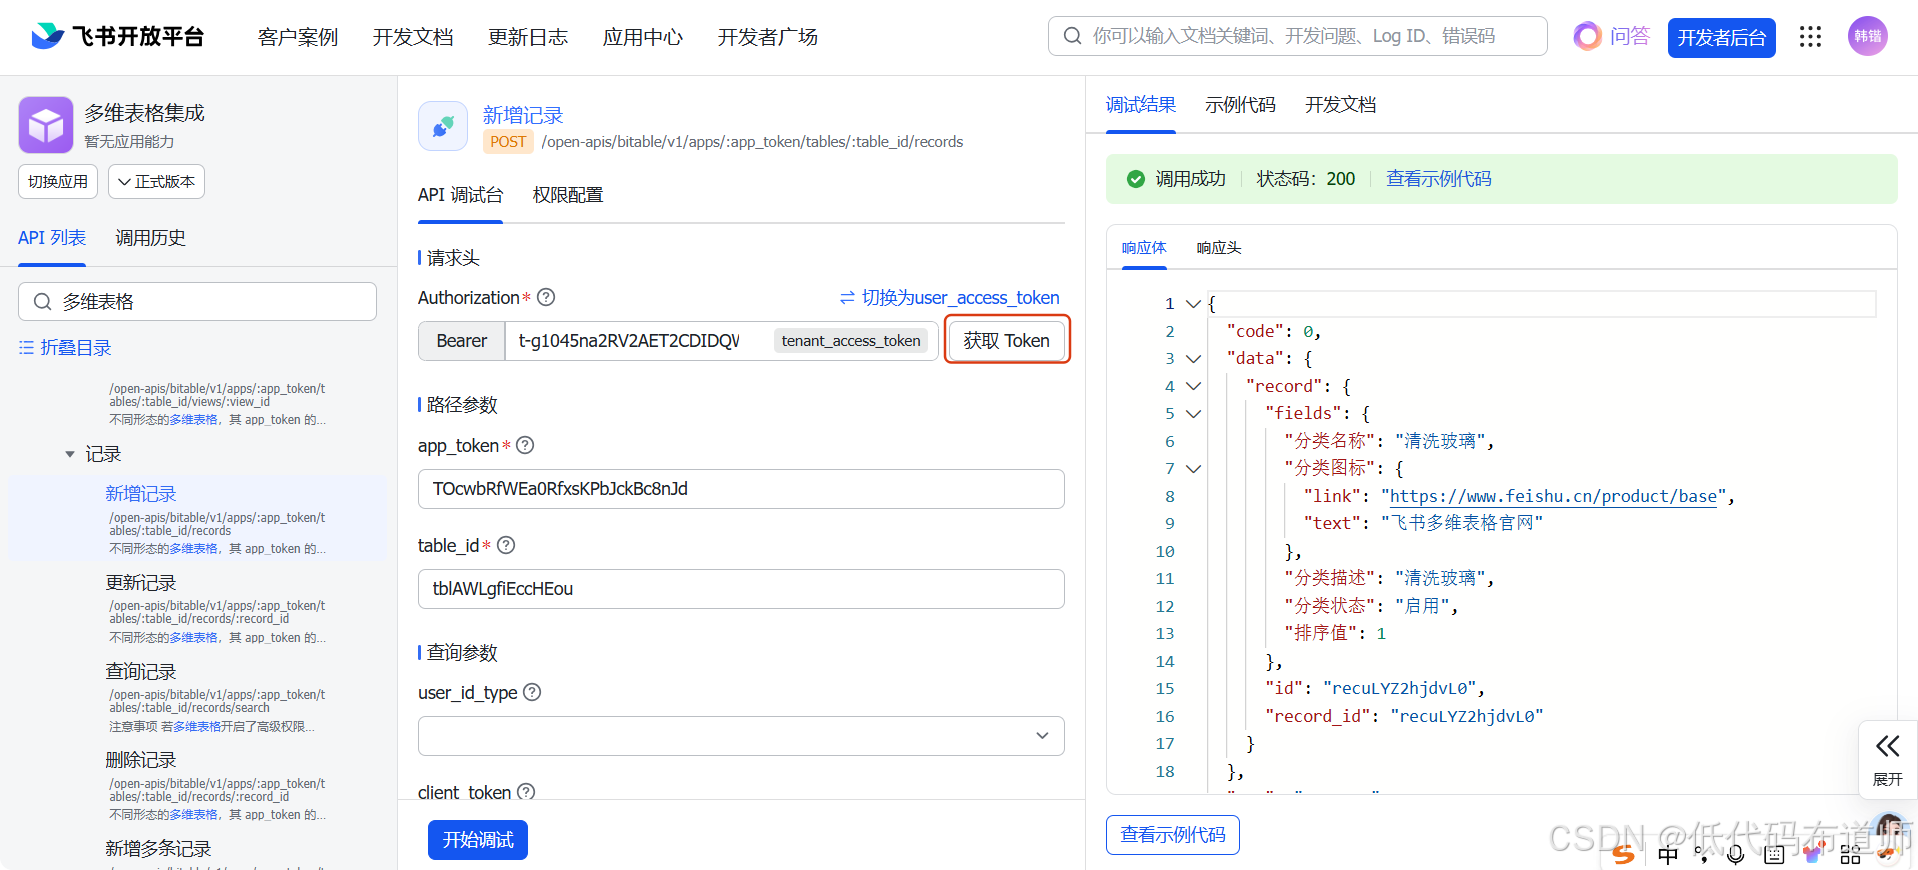The width and height of the screenshot is (1918, 870).
Task: Open 开发者广场 in top navigation
Action: [768, 37]
